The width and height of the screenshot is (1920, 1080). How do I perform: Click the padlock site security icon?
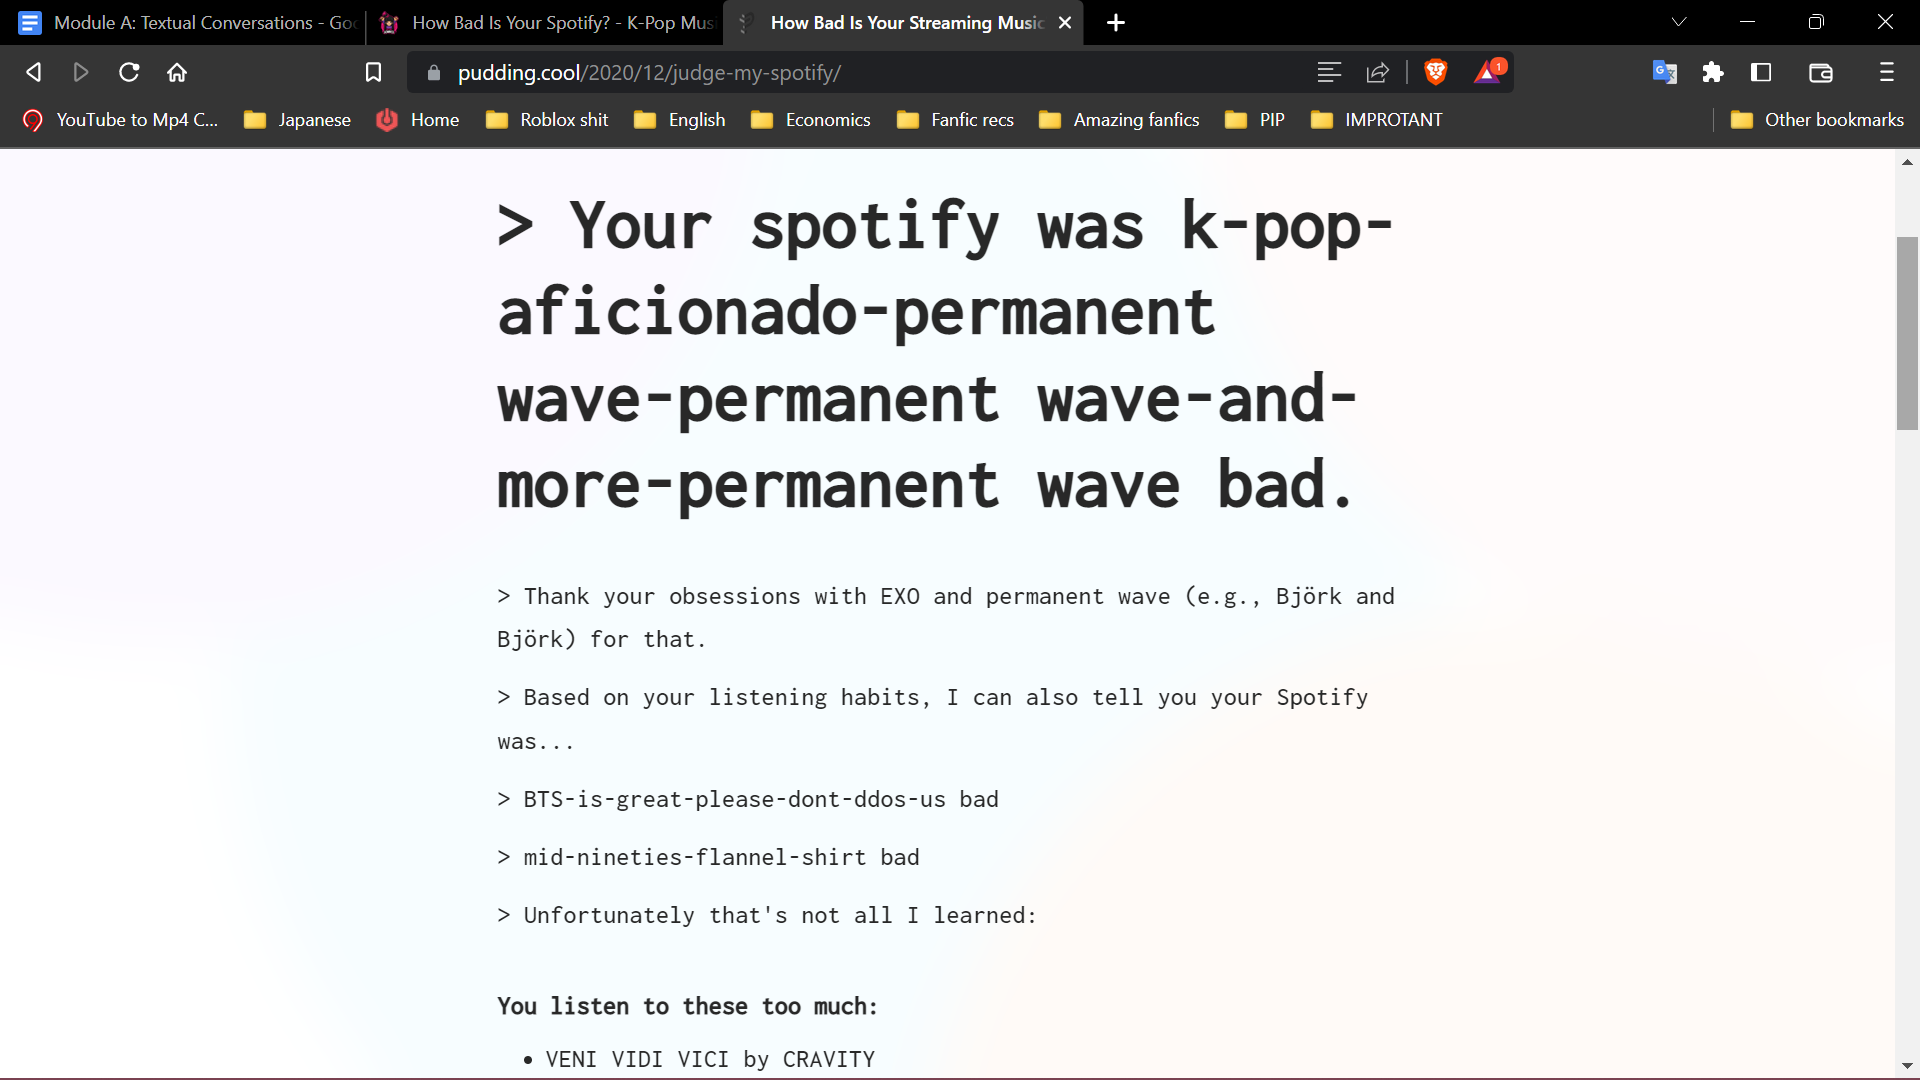pyautogui.click(x=433, y=72)
